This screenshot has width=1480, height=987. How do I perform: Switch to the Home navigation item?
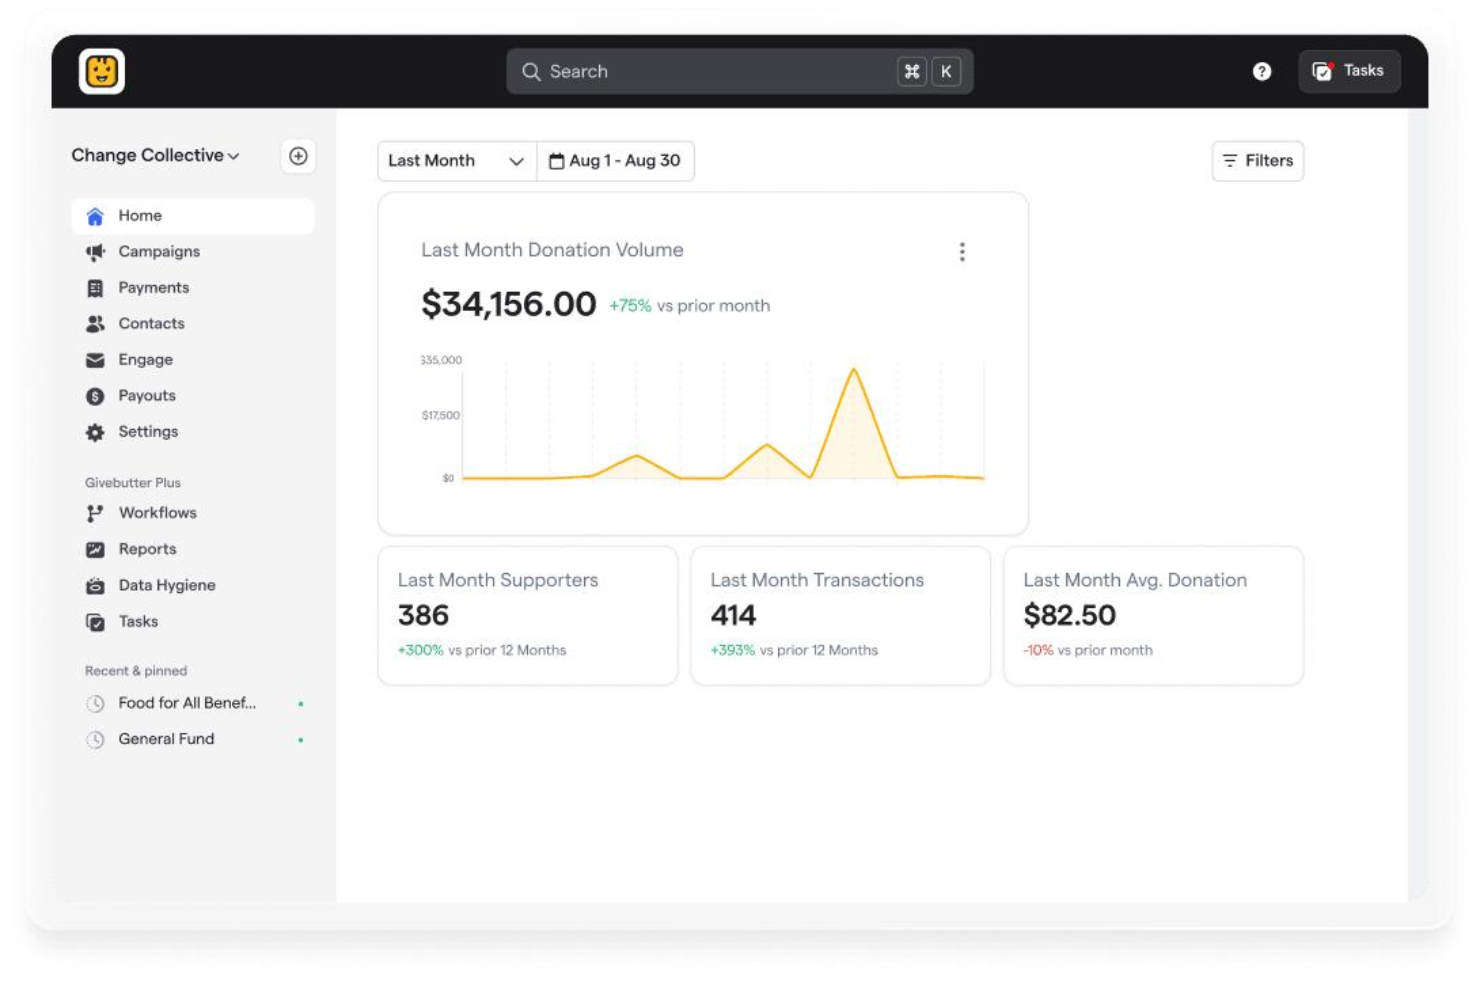(x=139, y=215)
